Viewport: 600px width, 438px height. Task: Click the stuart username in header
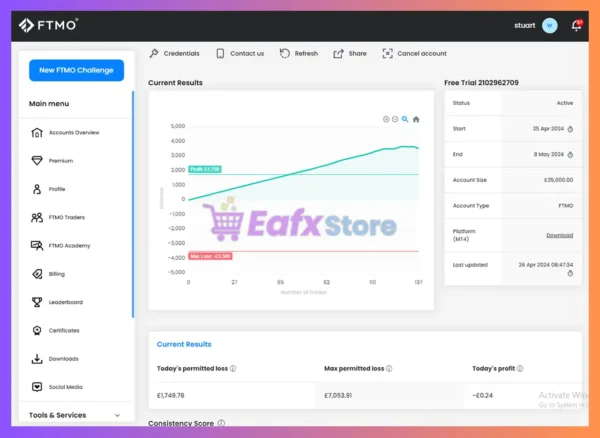point(525,26)
